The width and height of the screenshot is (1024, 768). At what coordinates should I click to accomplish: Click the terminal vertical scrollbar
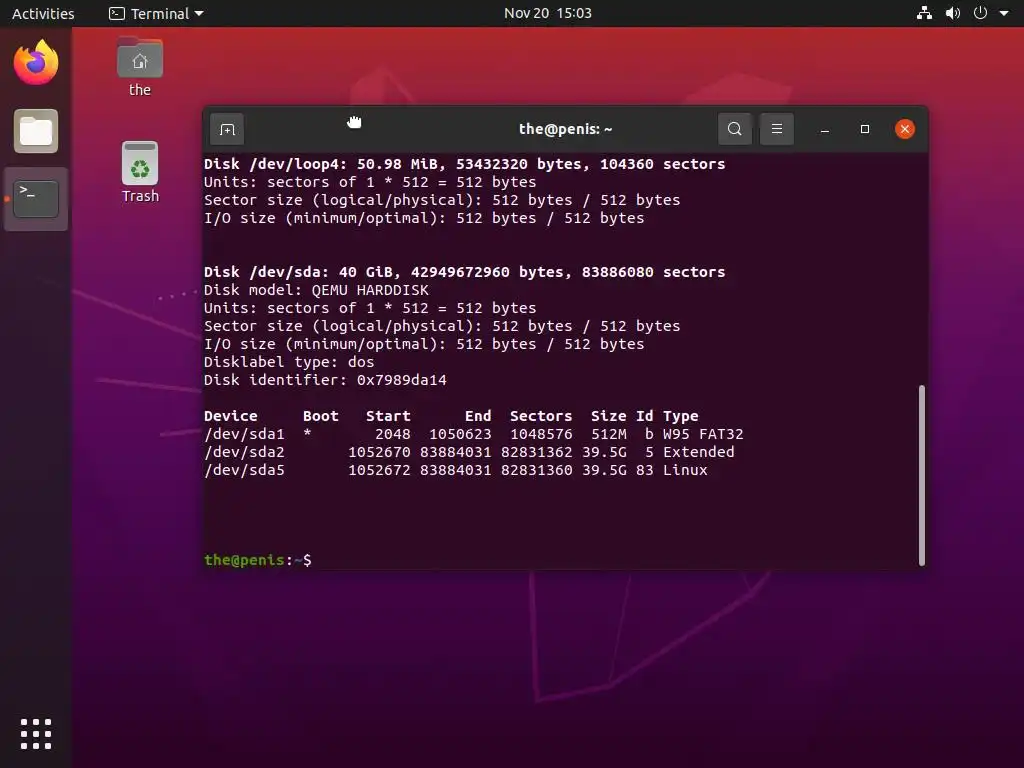coord(921,475)
